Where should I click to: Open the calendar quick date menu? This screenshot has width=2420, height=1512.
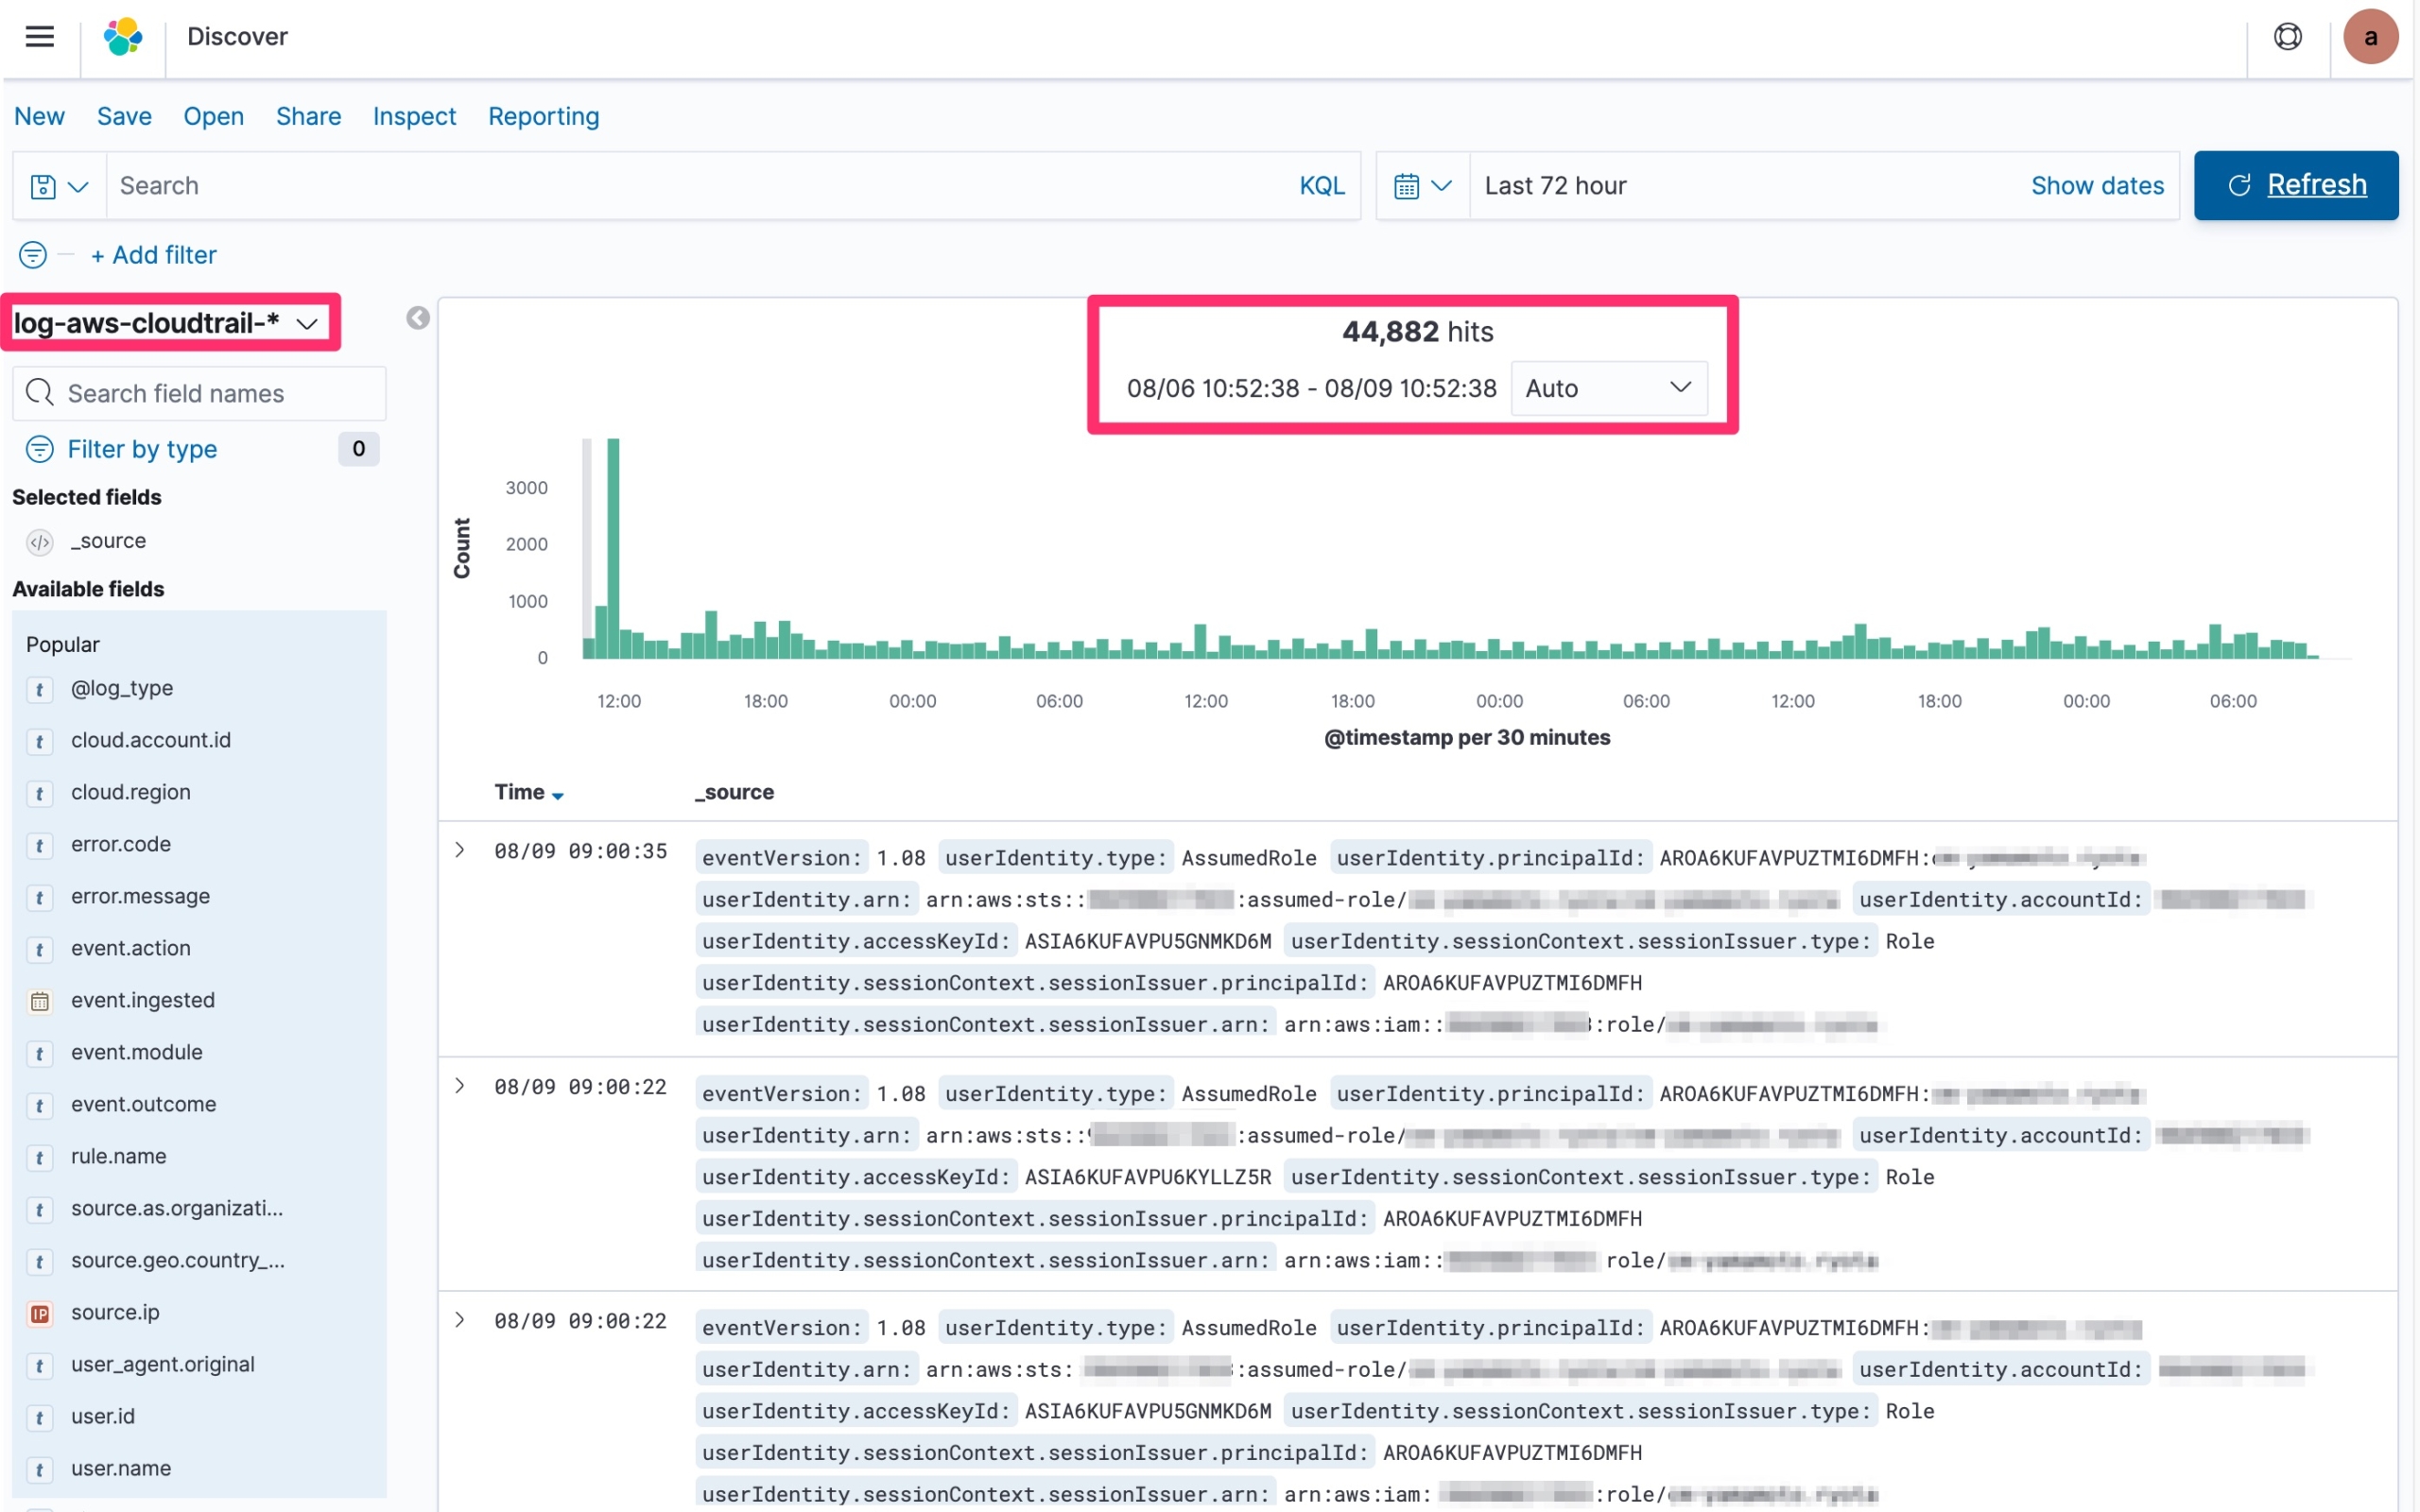(x=1406, y=186)
